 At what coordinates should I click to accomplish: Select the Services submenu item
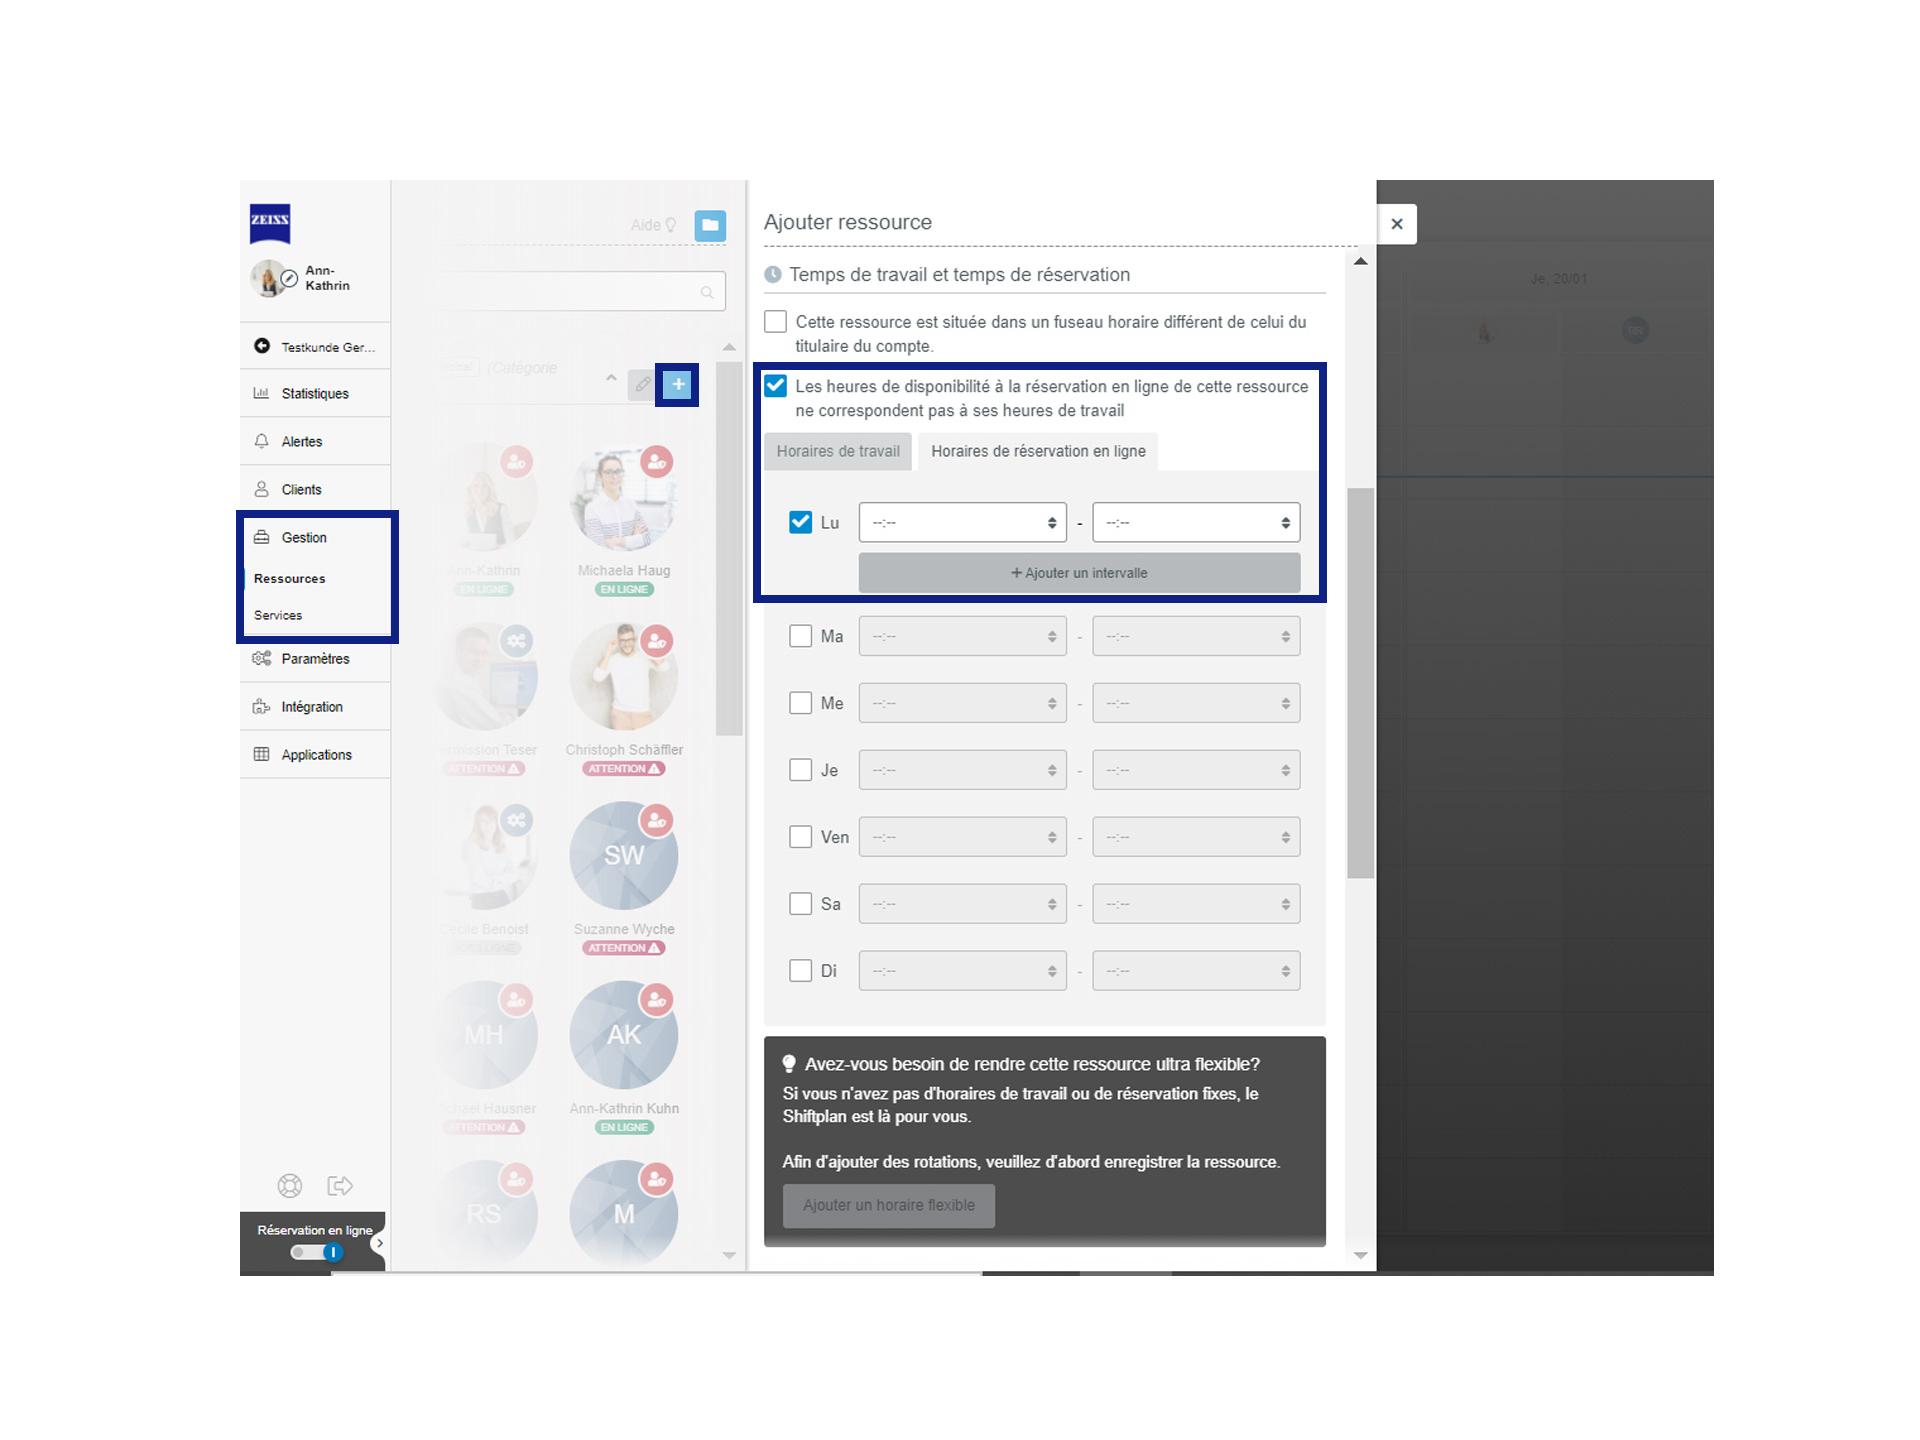(x=278, y=616)
